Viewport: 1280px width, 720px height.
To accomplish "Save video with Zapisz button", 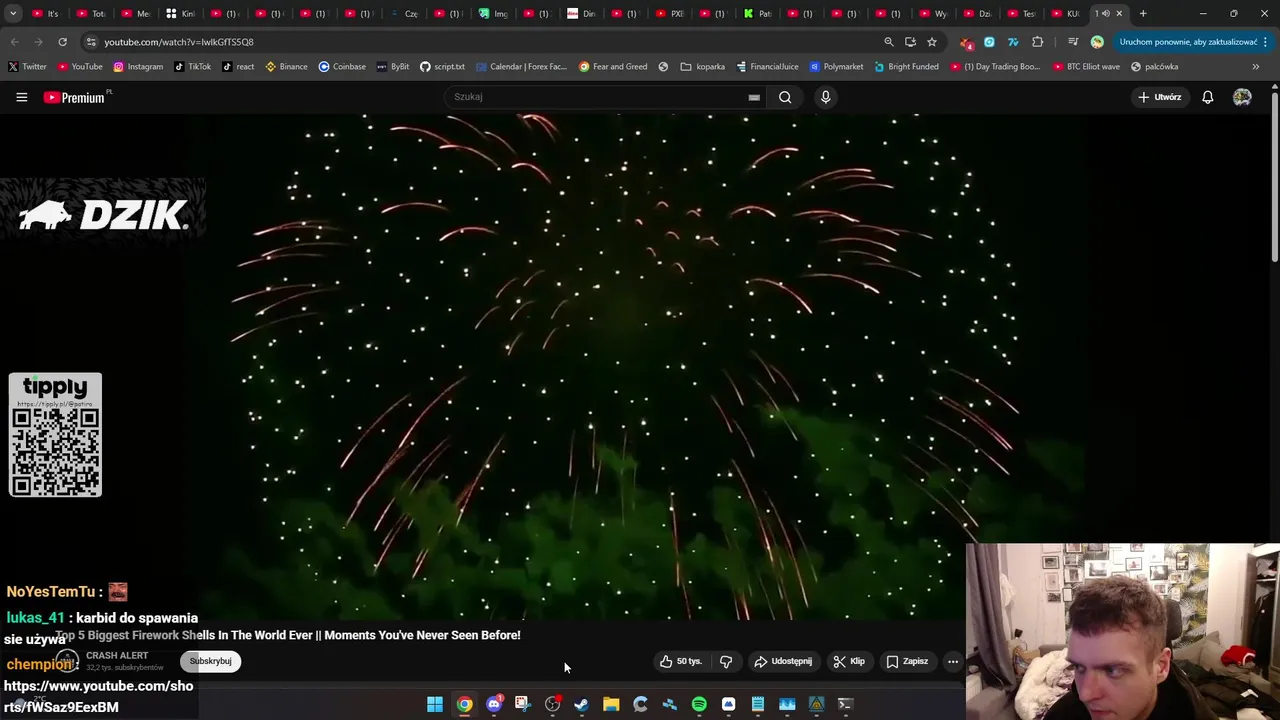I will (x=907, y=661).
